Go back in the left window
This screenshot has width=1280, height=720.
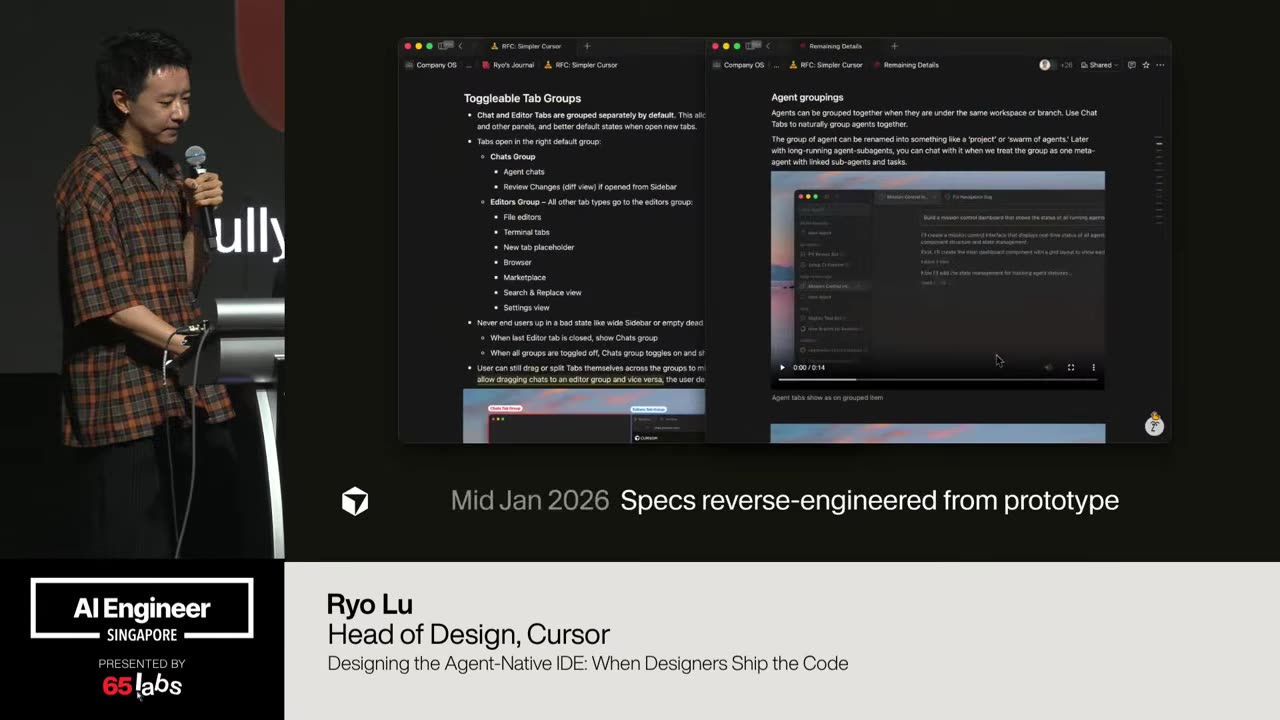pyautogui.click(x=460, y=46)
